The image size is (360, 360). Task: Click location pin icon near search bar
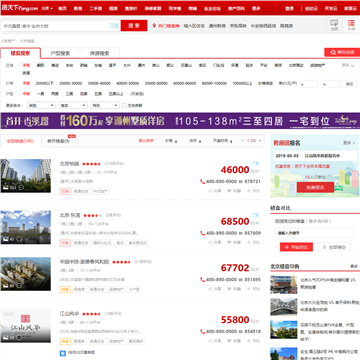pos(154,26)
